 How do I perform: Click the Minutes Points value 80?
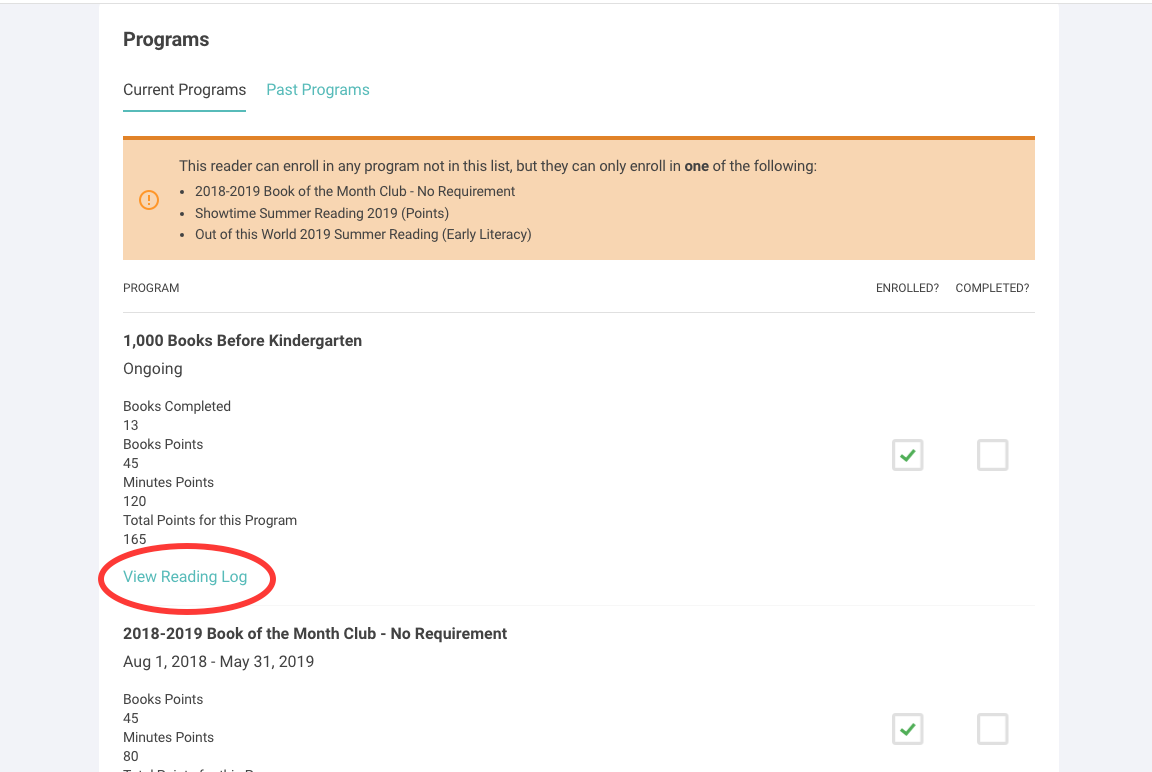(x=131, y=756)
